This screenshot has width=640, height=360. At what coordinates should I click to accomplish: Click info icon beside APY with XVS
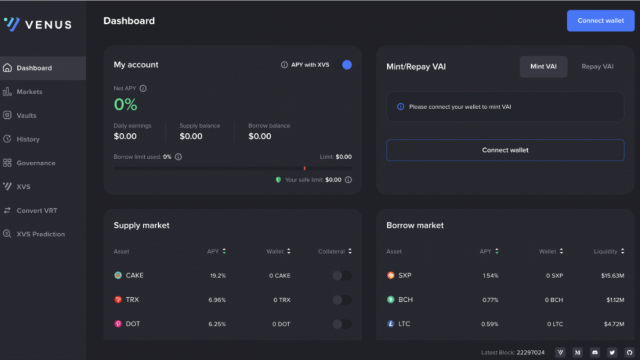pyautogui.click(x=284, y=64)
